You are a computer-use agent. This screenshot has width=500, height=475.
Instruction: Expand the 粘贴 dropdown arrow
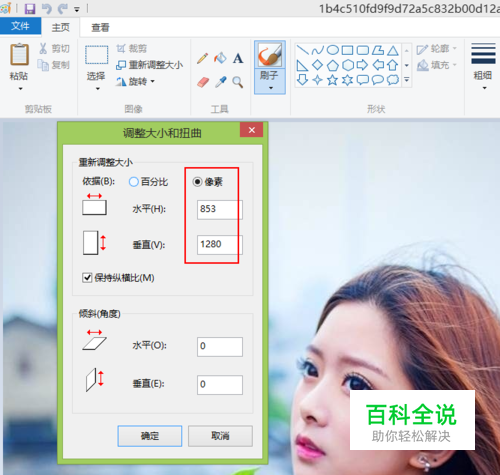coord(20,89)
